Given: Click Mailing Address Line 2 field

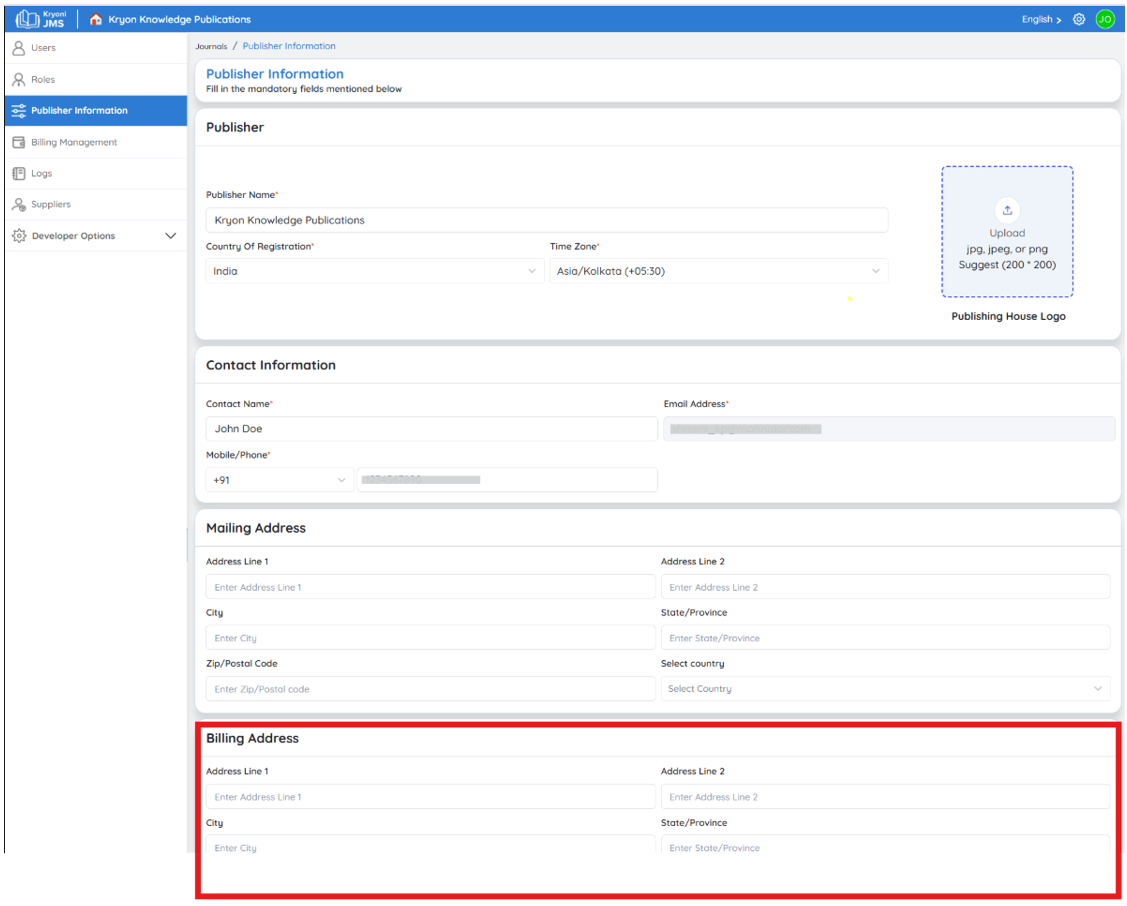Looking at the screenshot, I should coord(886,587).
